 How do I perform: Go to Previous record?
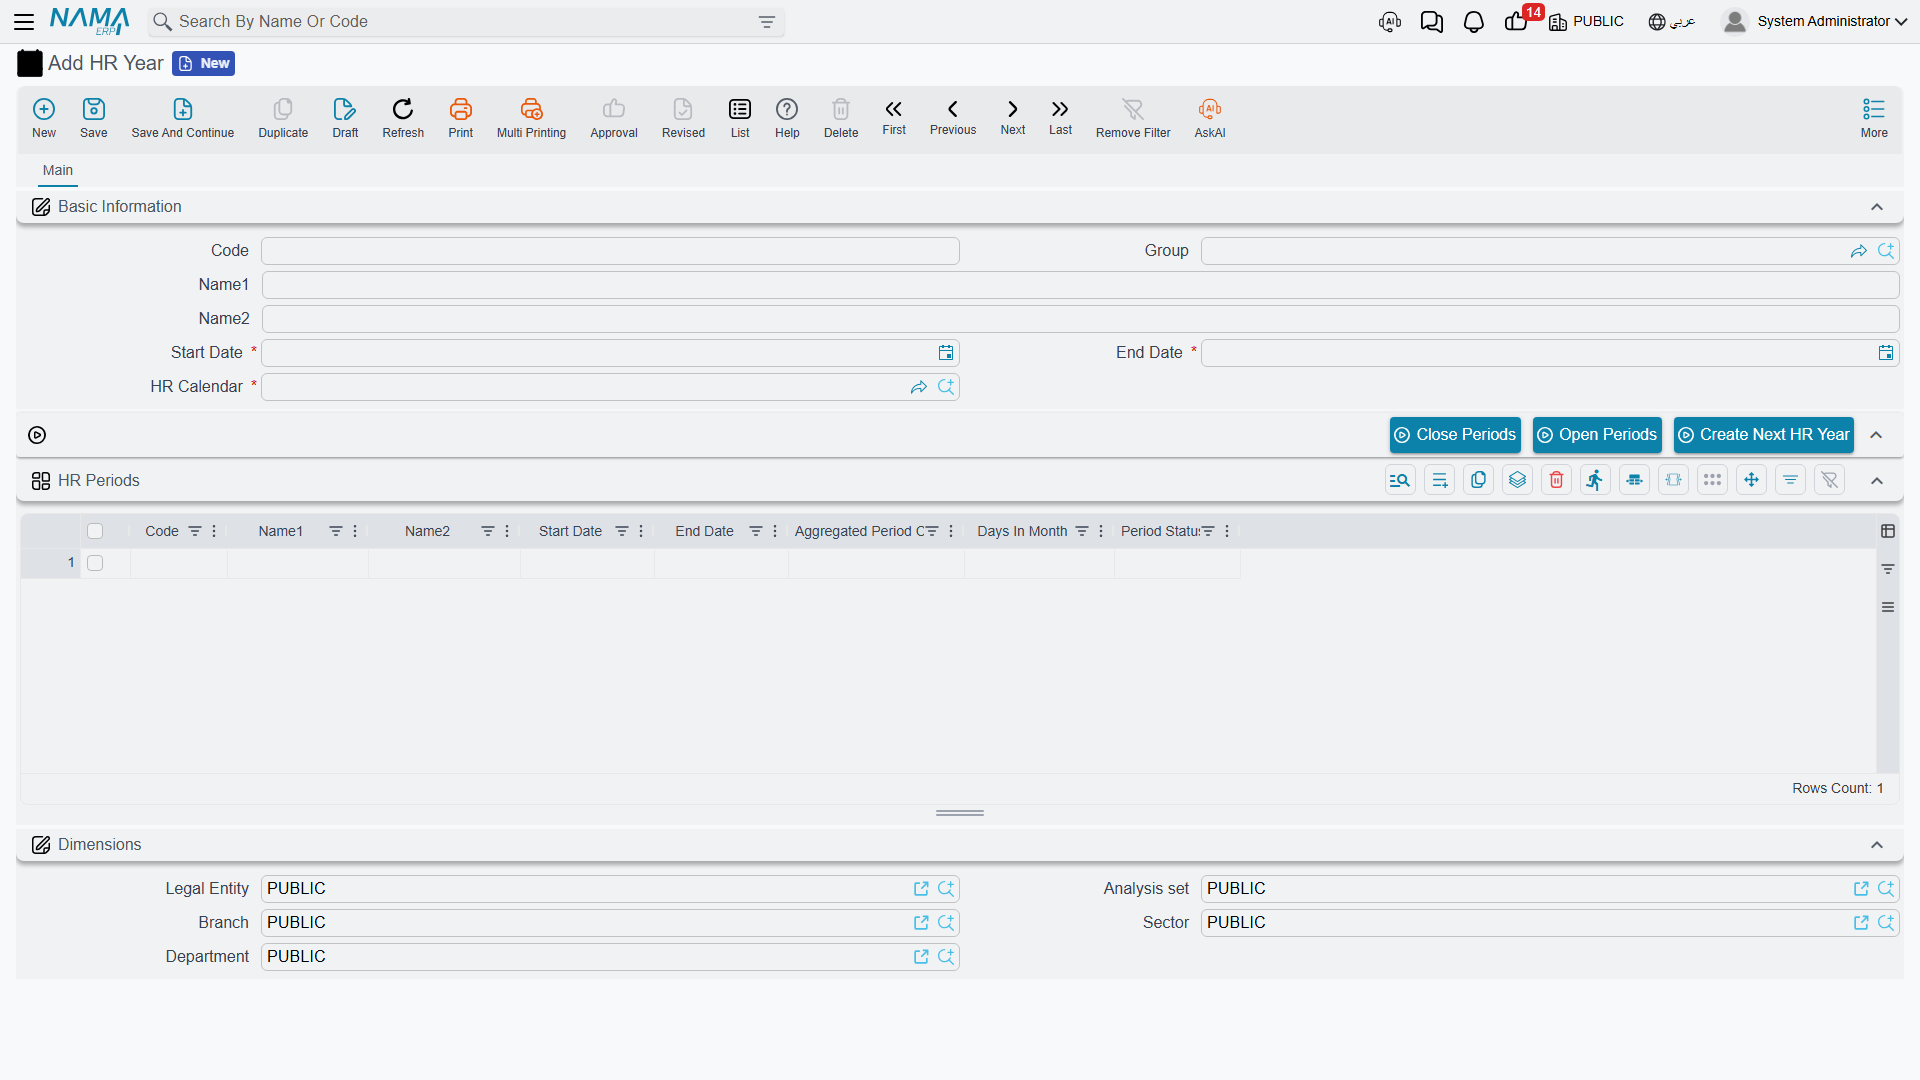pyautogui.click(x=953, y=117)
